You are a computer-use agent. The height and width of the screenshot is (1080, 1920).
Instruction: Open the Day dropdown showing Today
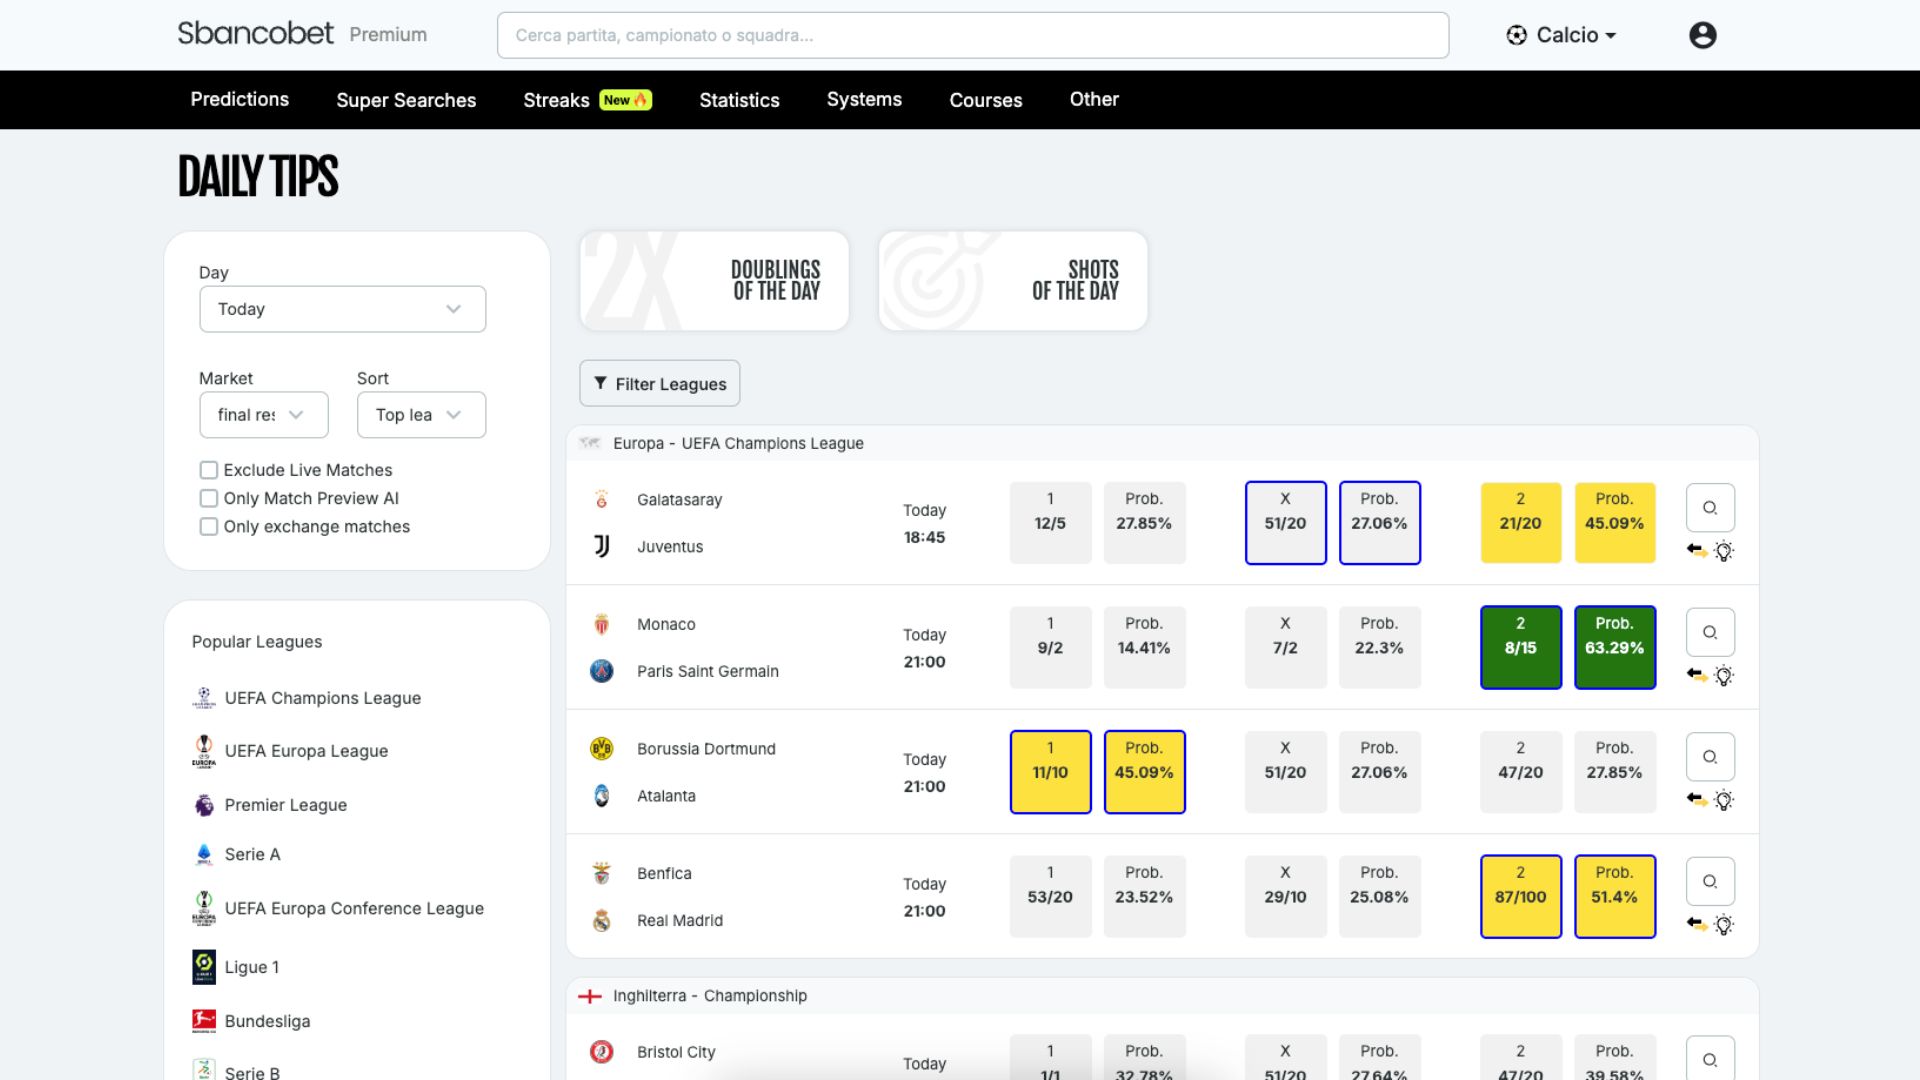click(342, 309)
